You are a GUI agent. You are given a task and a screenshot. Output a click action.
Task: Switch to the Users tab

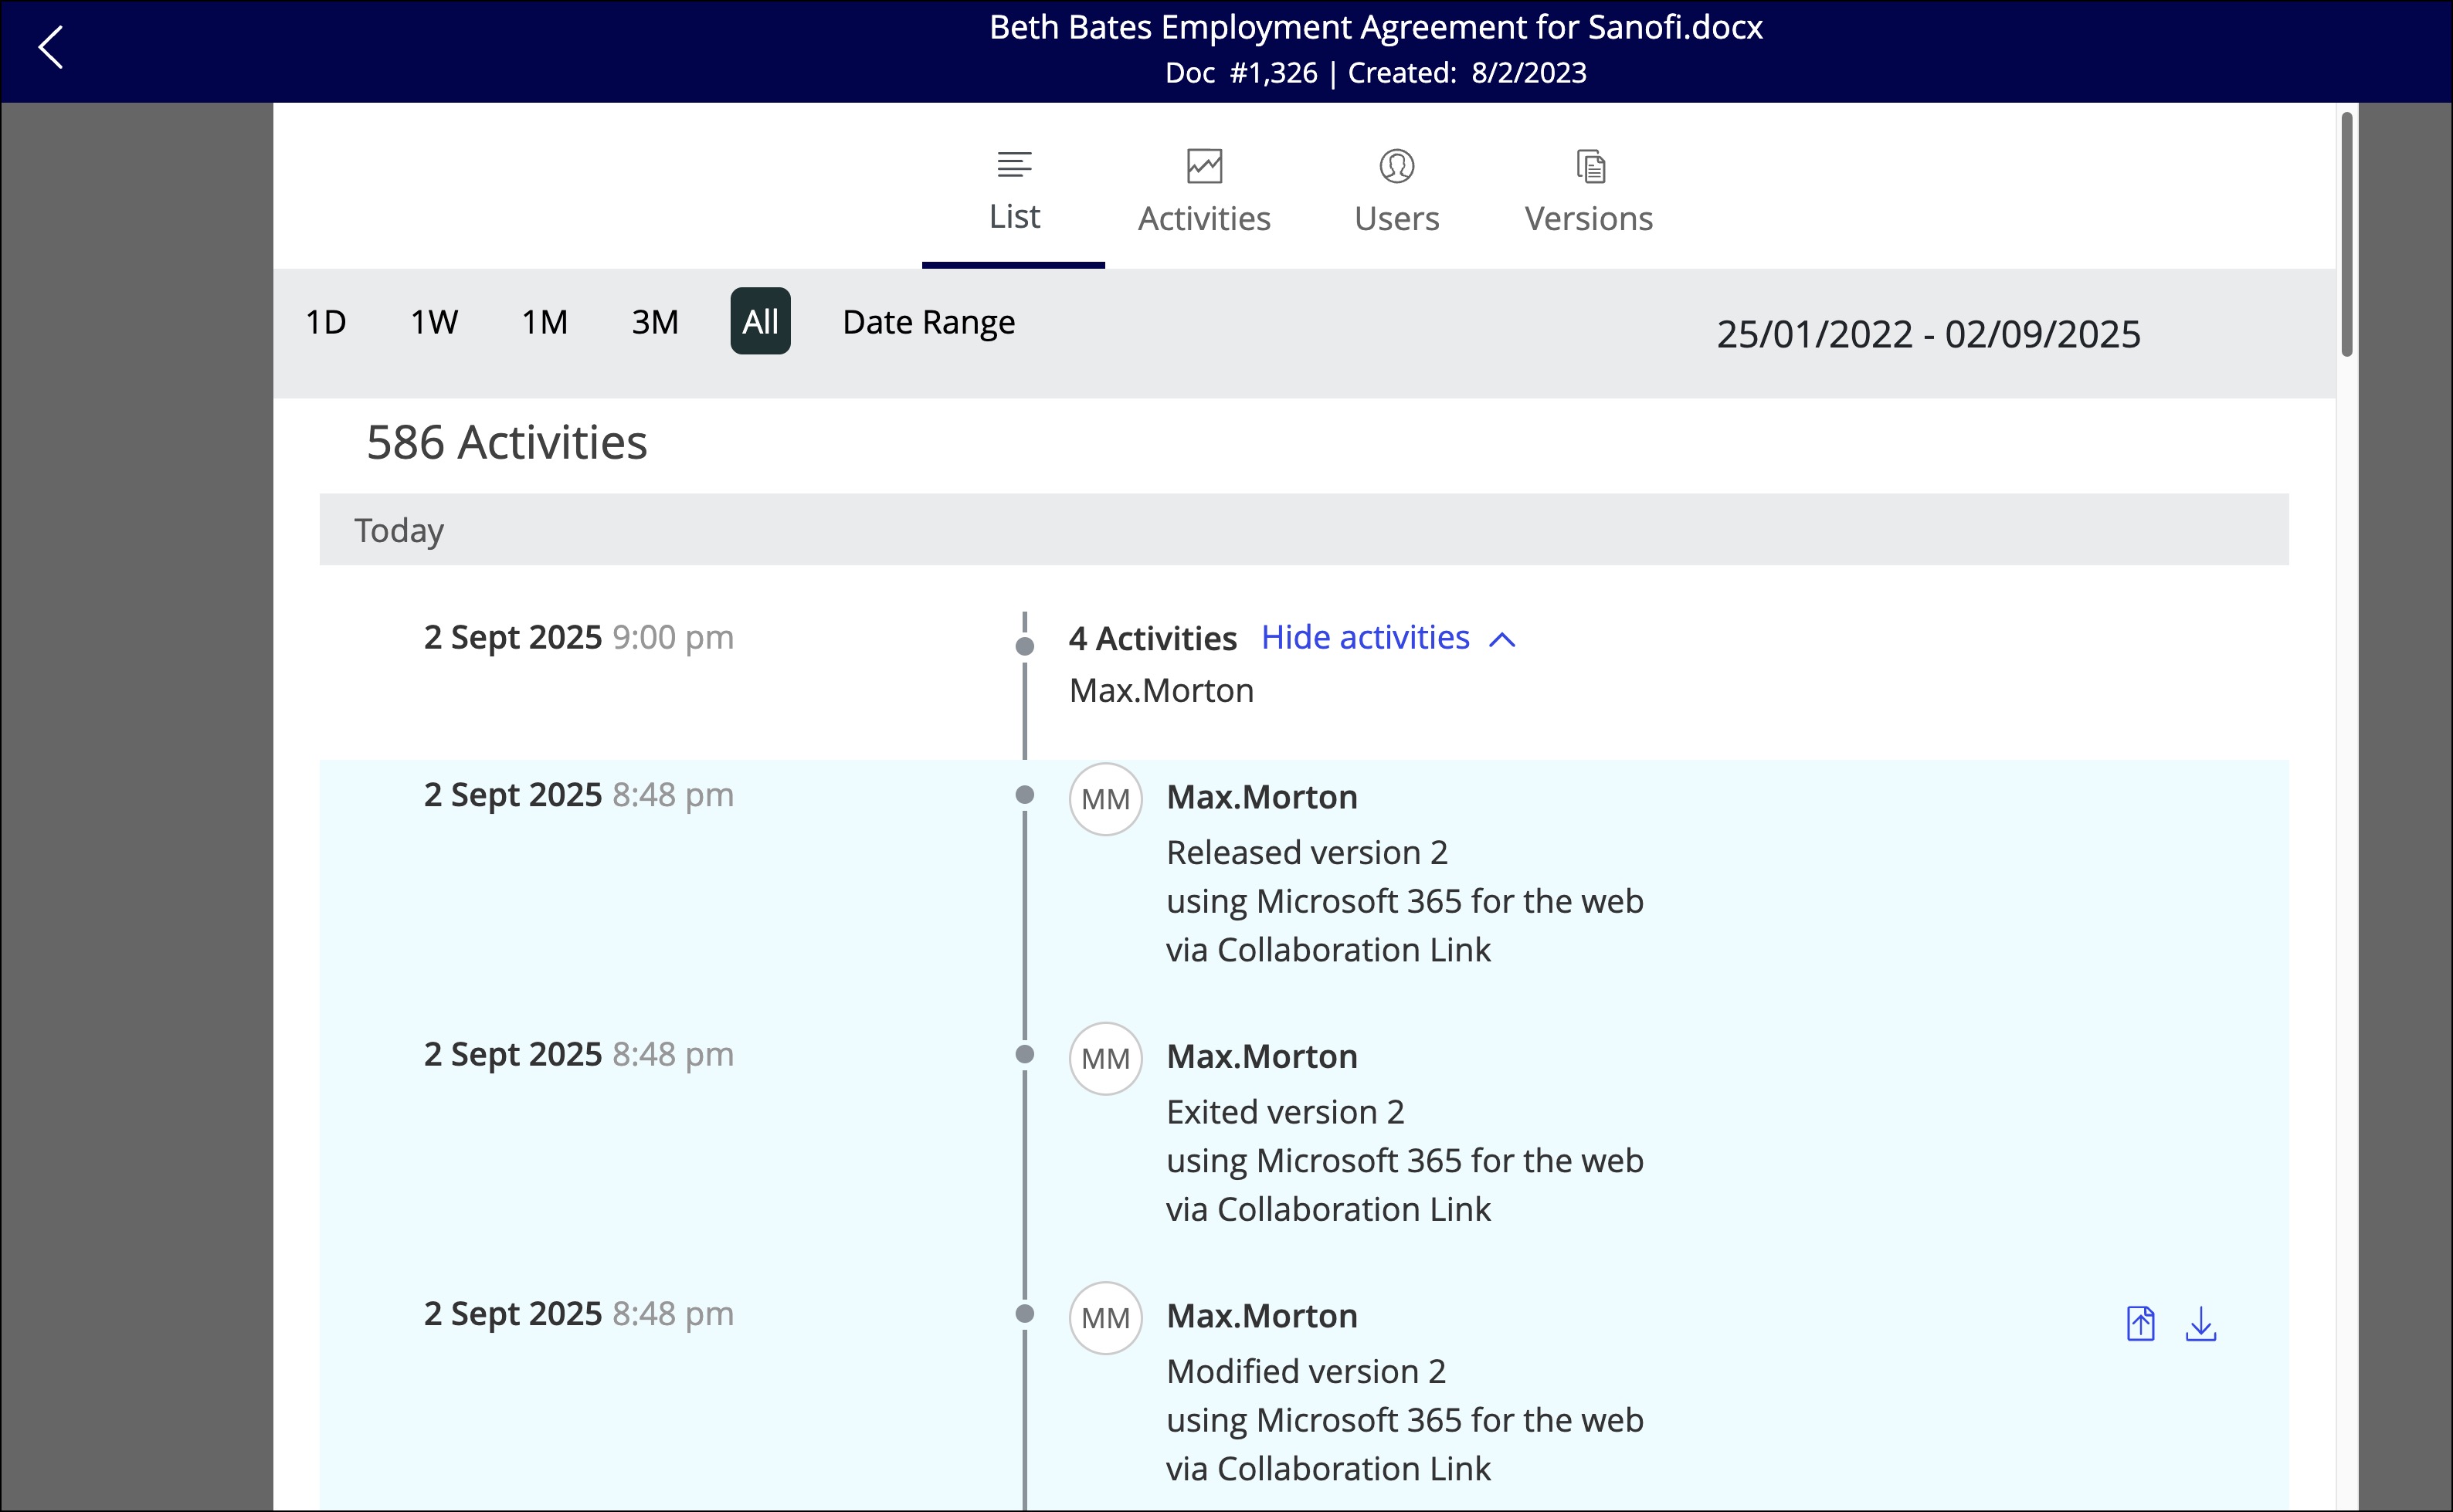1396,218
